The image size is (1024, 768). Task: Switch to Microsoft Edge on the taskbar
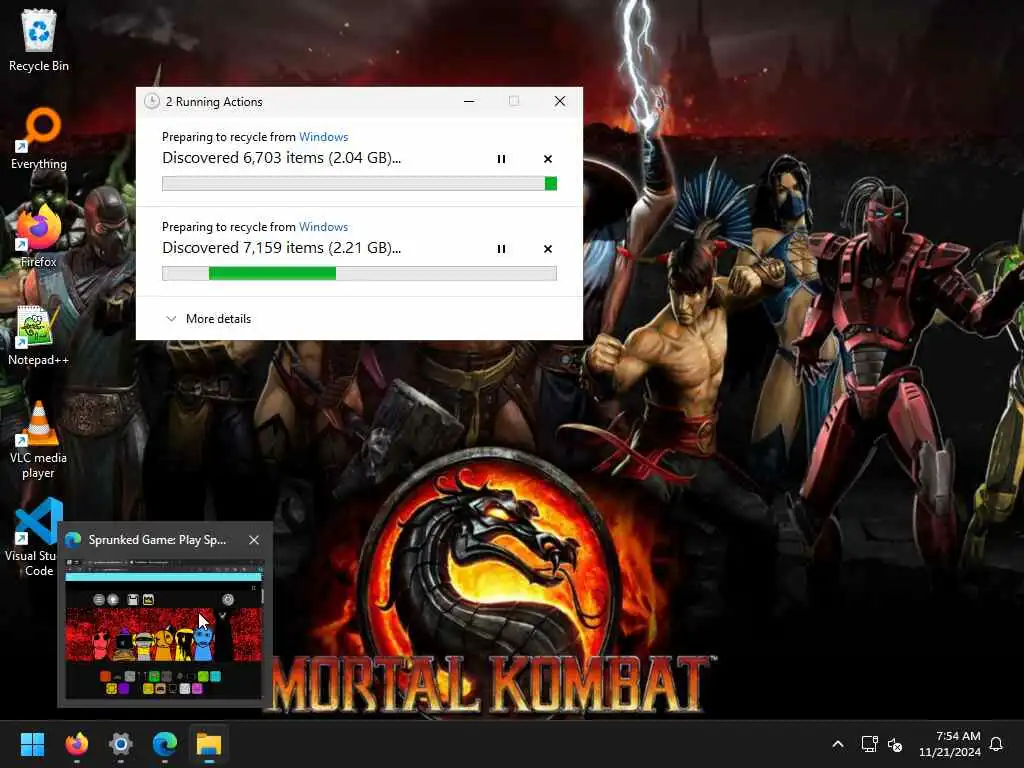(x=165, y=744)
